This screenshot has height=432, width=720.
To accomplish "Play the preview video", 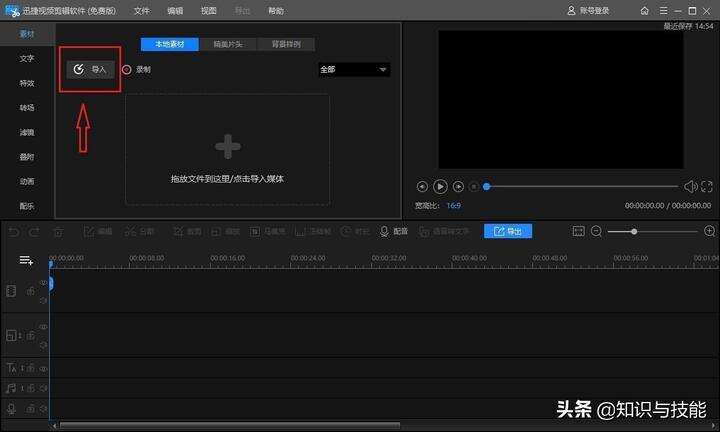I will point(440,186).
